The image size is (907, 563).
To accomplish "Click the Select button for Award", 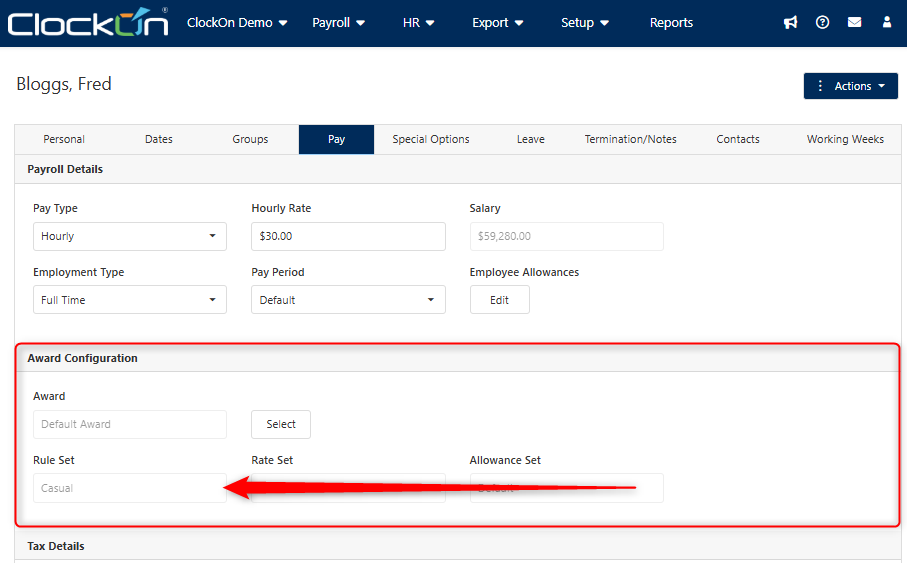I will (x=281, y=424).
